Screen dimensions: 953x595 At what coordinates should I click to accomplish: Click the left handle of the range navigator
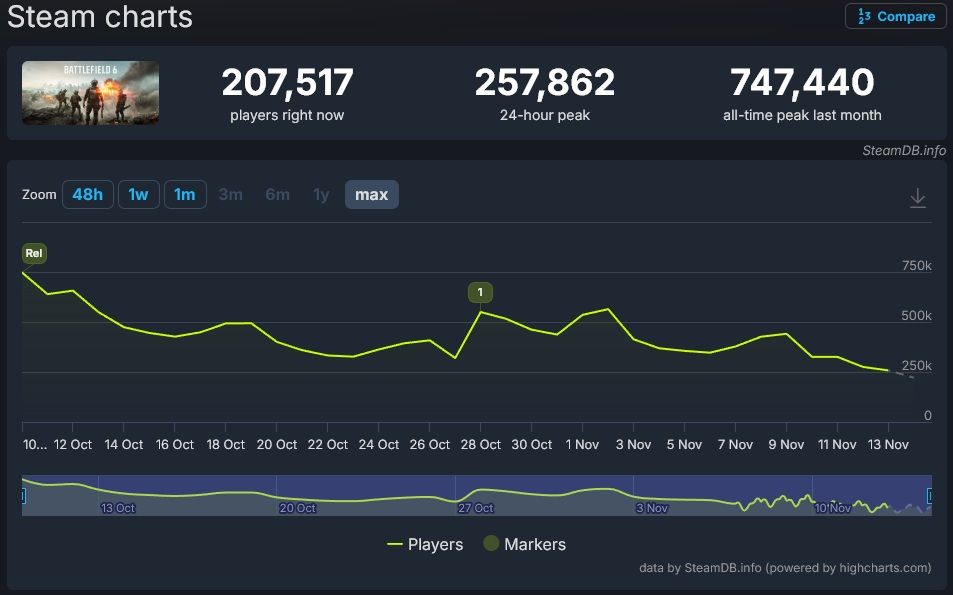coord(23,495)
